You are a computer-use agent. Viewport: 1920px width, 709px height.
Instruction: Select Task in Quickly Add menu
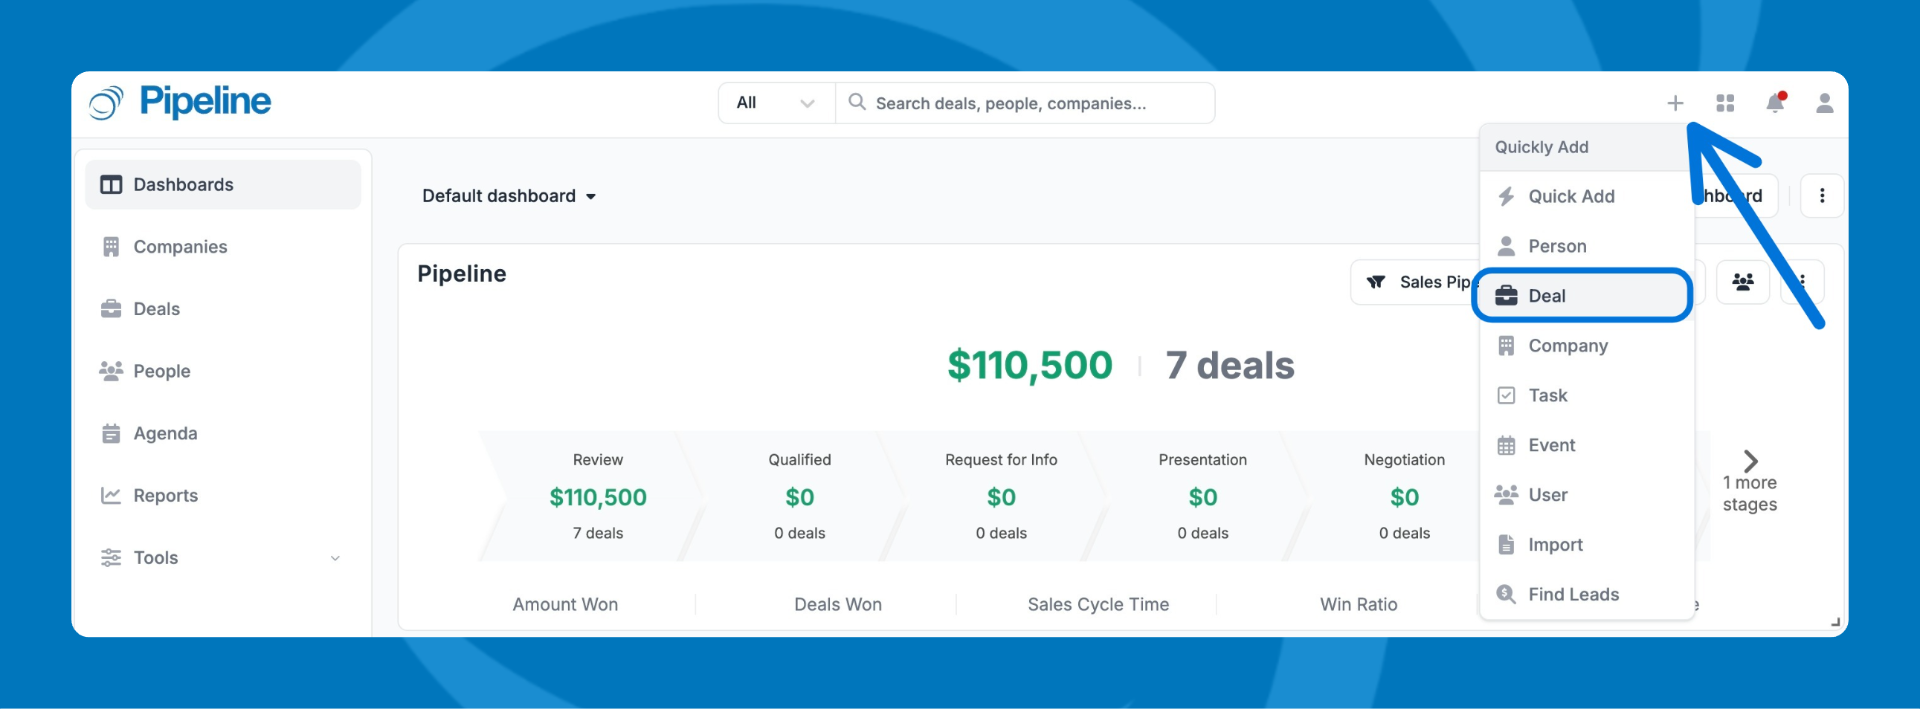coord(1547,396)
